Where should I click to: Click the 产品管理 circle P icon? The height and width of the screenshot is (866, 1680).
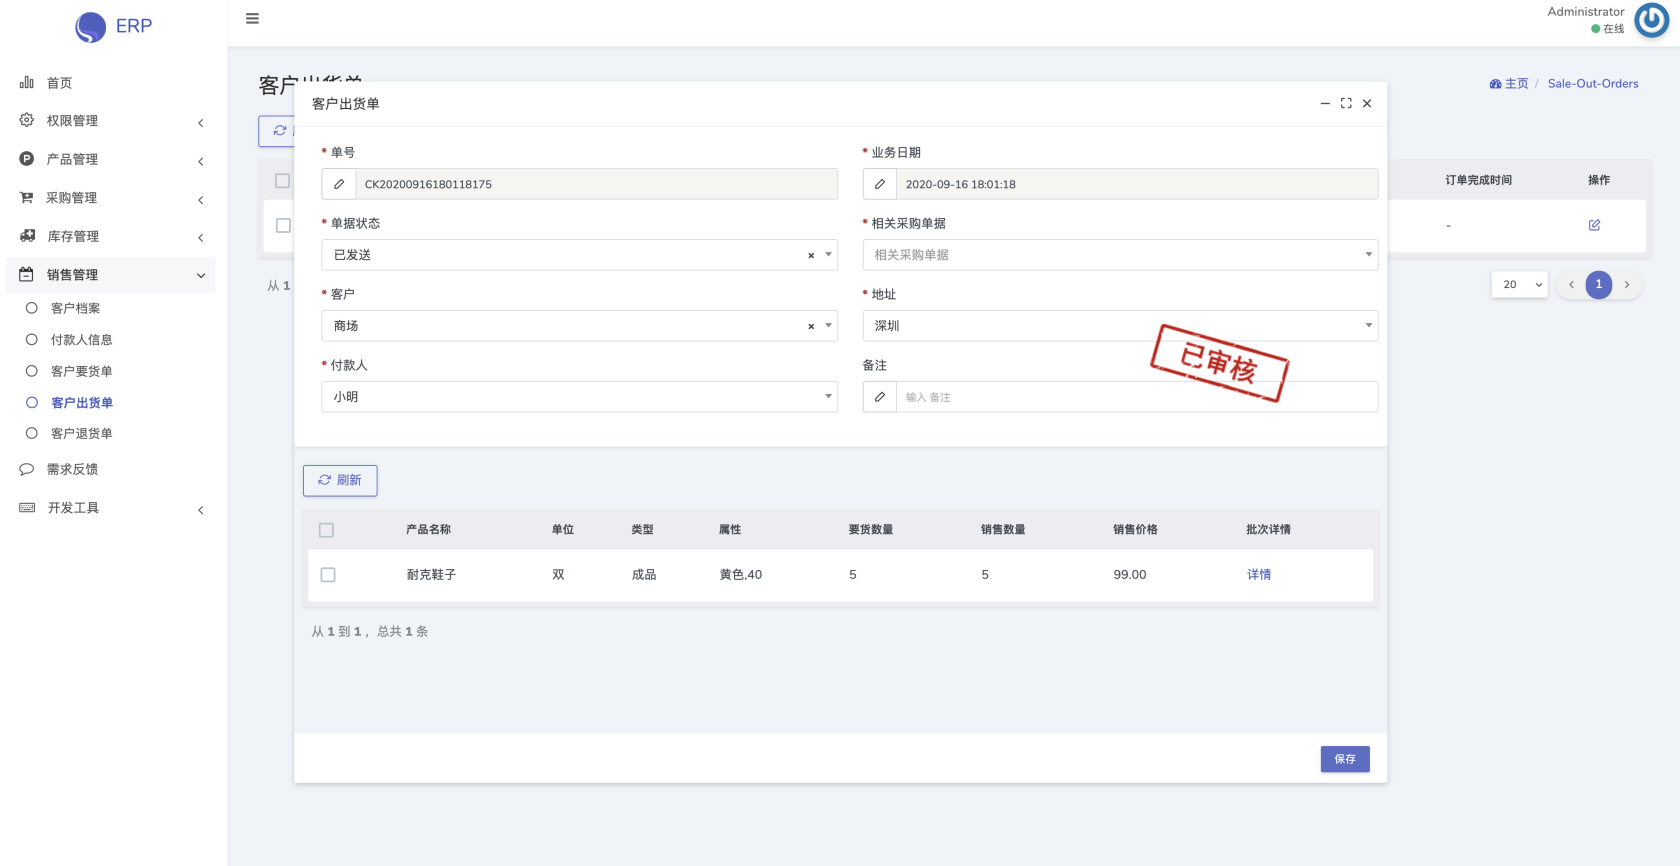[27, 159]
